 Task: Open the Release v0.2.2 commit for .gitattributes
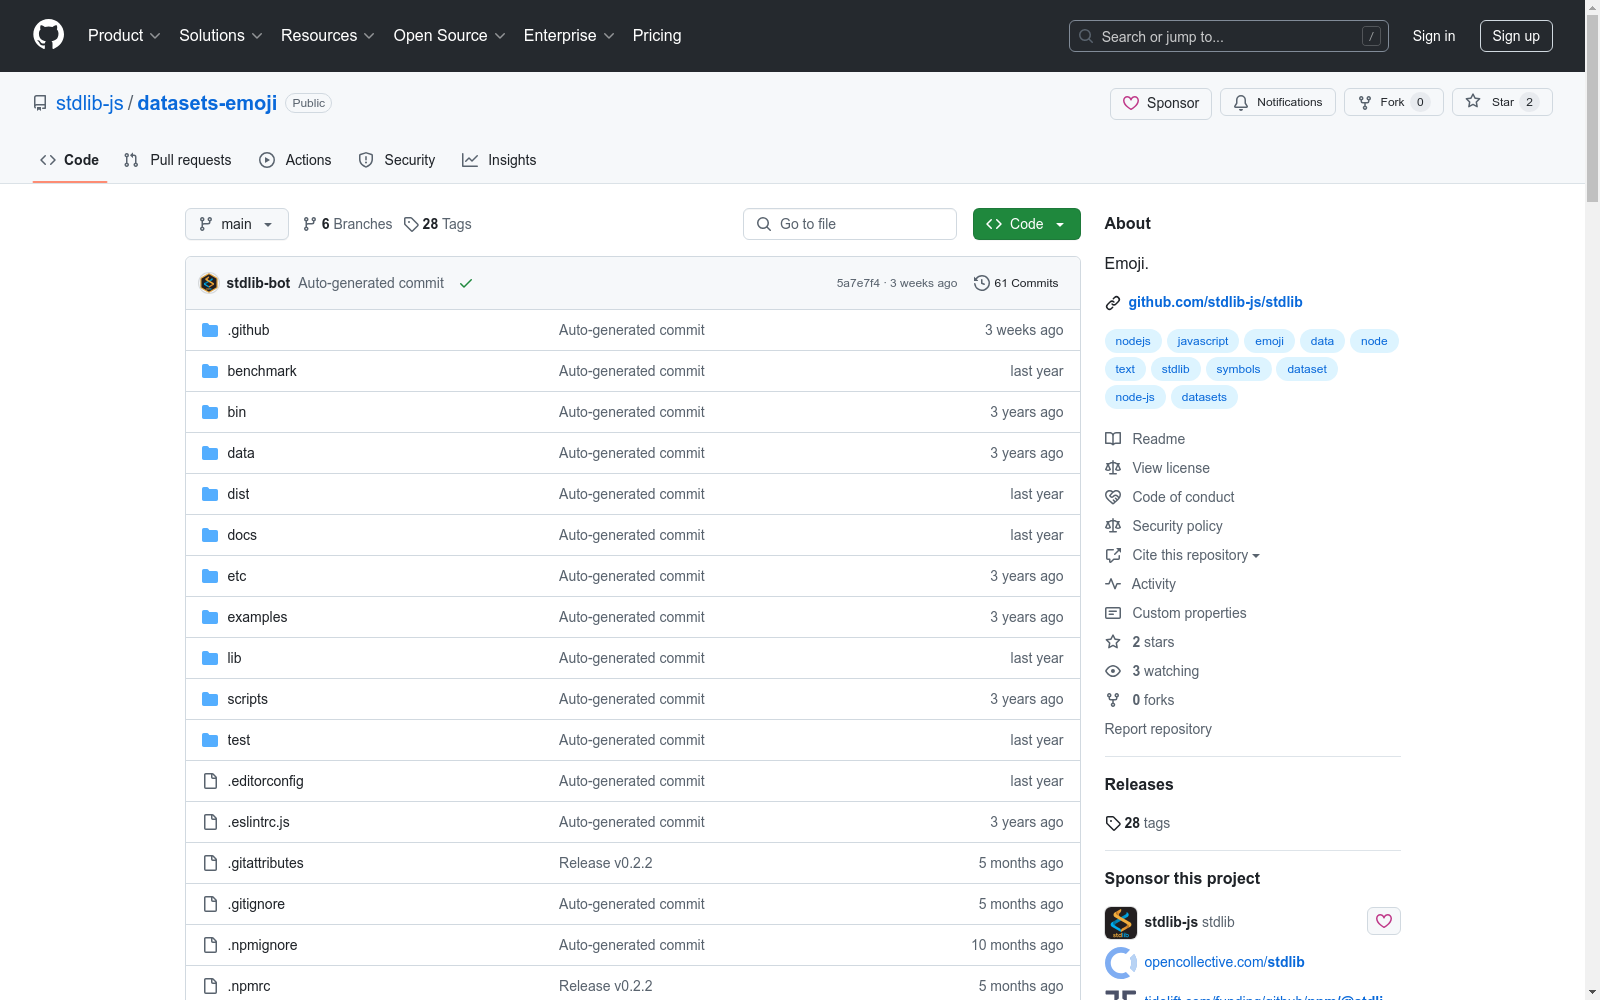pos(606,863)
